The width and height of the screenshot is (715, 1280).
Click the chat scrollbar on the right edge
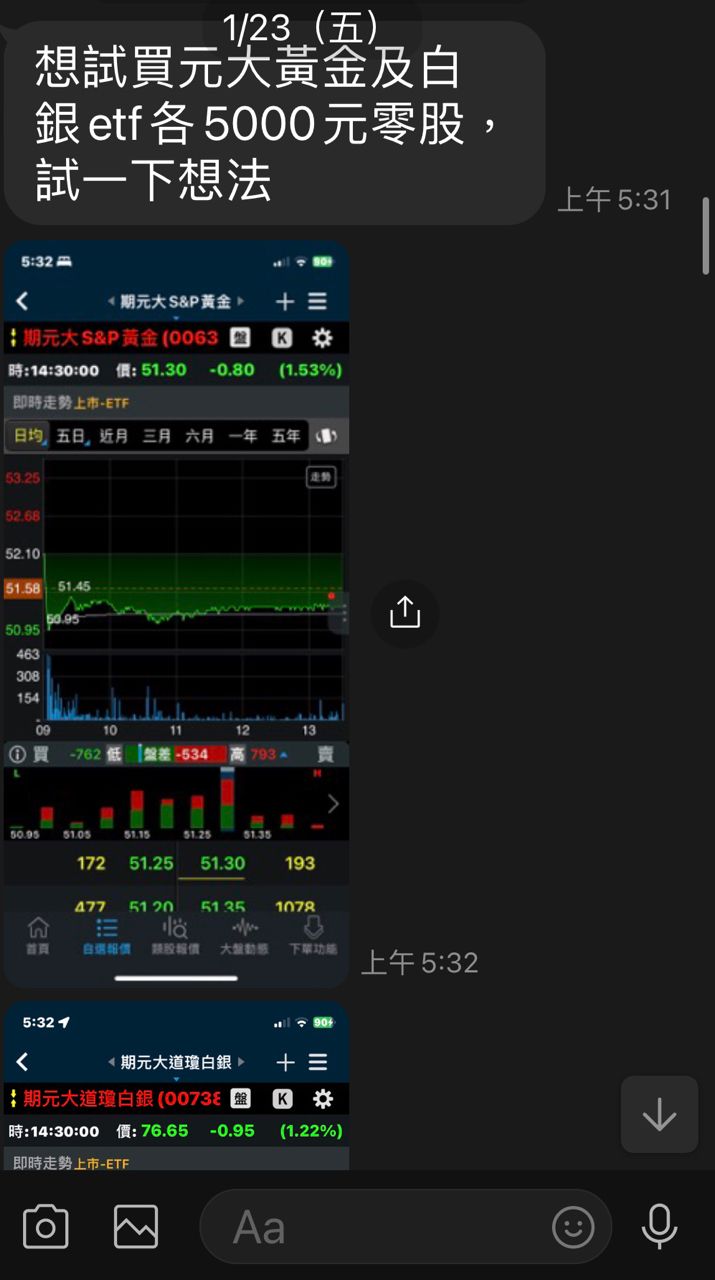706,235
